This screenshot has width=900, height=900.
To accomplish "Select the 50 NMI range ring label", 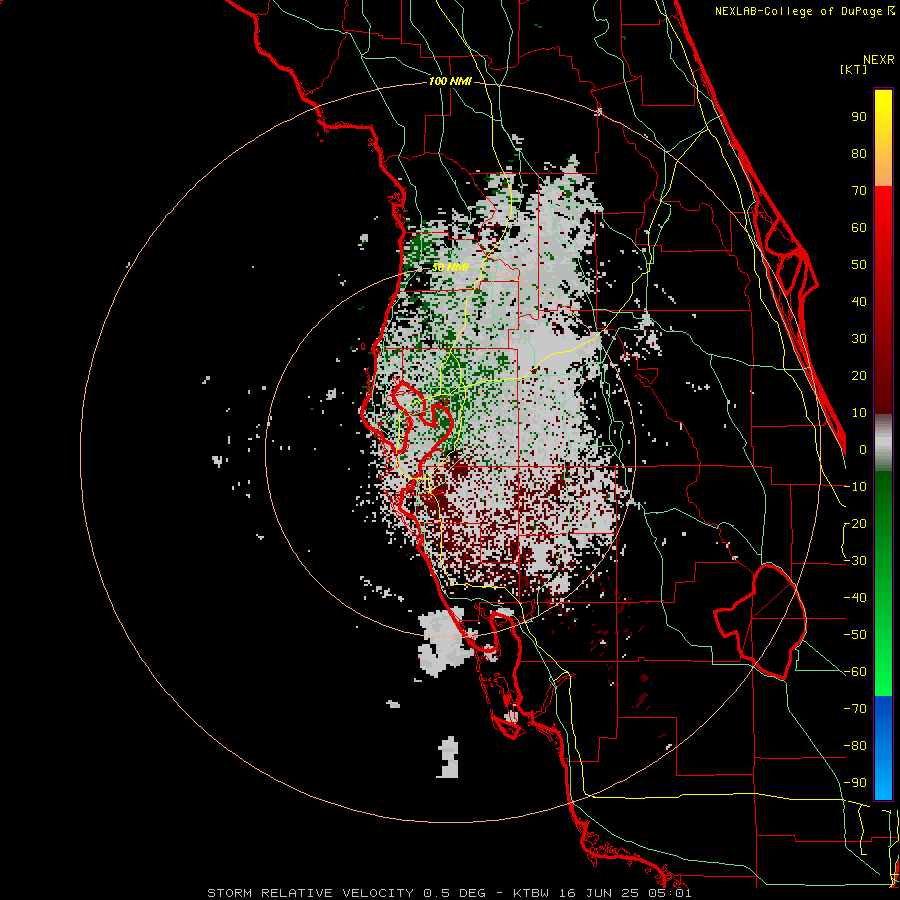I will (450, 267).
